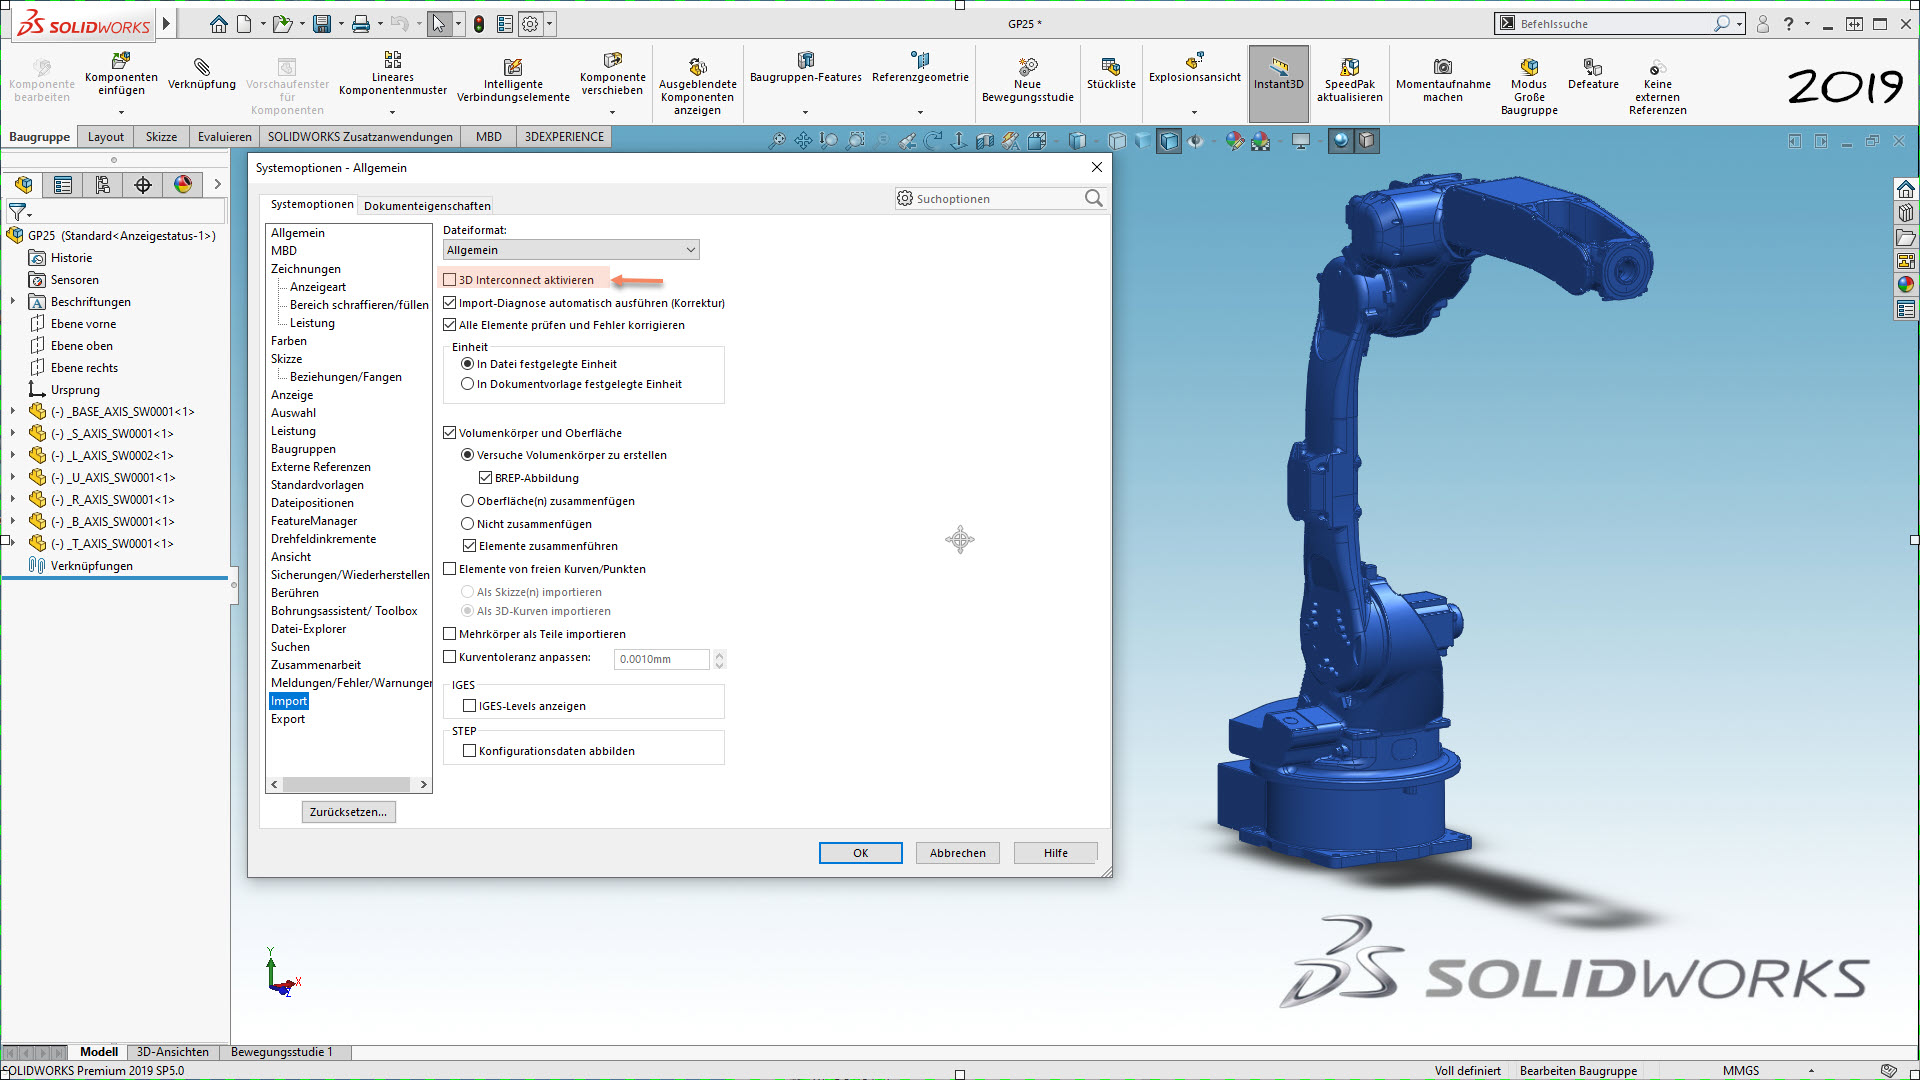Select Farben options category
Screen dimensions: 1920x1080
point(289,341)
